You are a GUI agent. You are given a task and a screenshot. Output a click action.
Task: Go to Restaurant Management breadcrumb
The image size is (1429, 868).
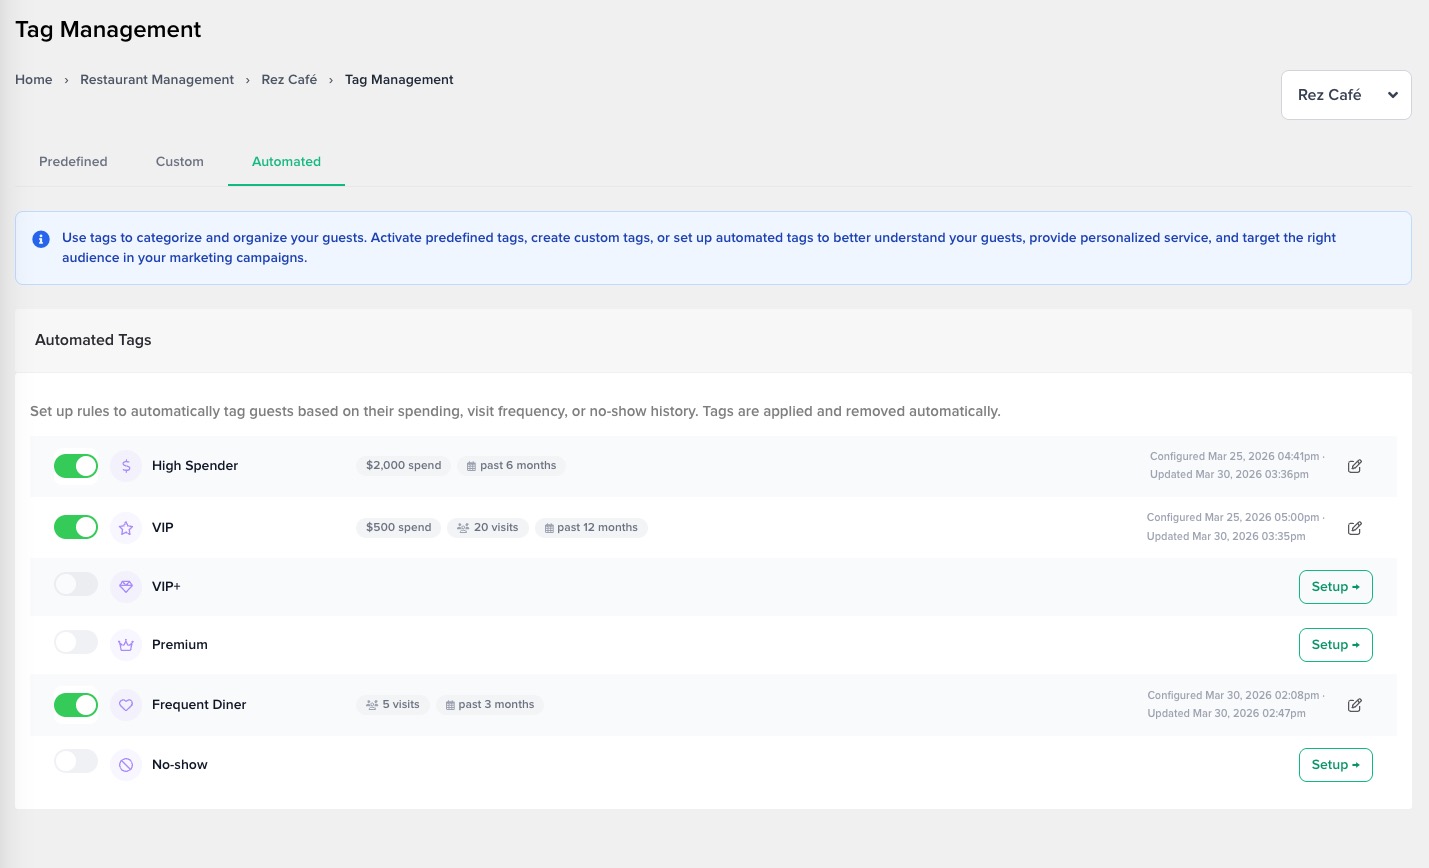point(157,80)
